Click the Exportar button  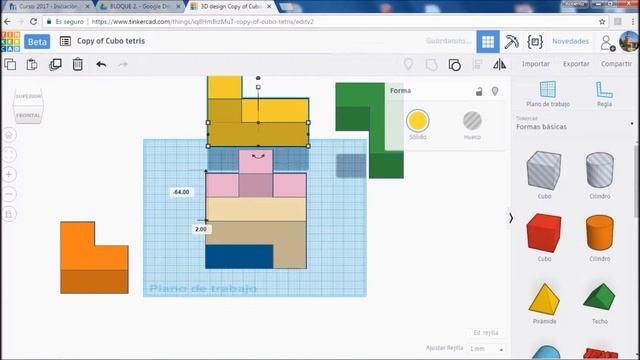(x=576, y=64)
